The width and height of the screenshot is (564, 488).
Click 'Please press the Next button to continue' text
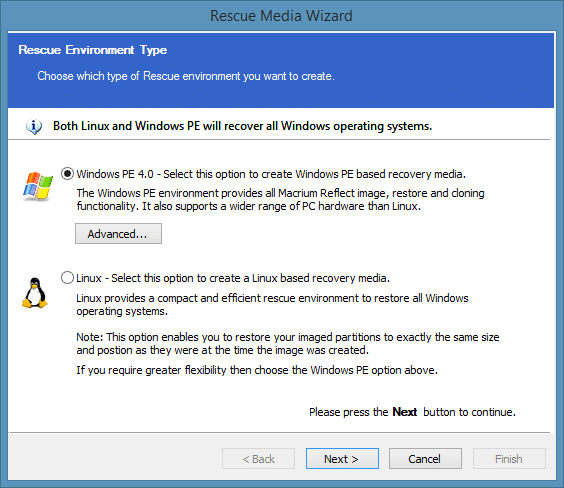(x=412, y=412)
